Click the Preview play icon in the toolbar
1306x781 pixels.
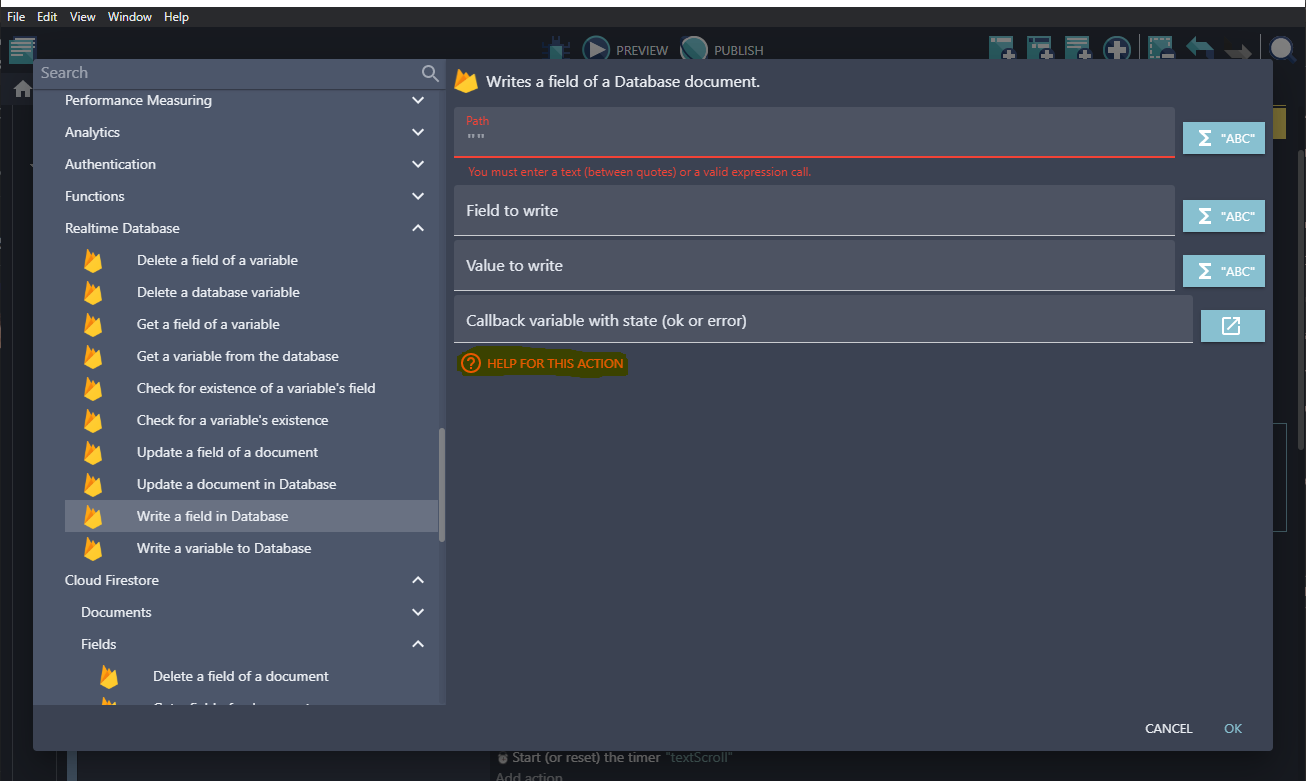[x=596, y=49]
